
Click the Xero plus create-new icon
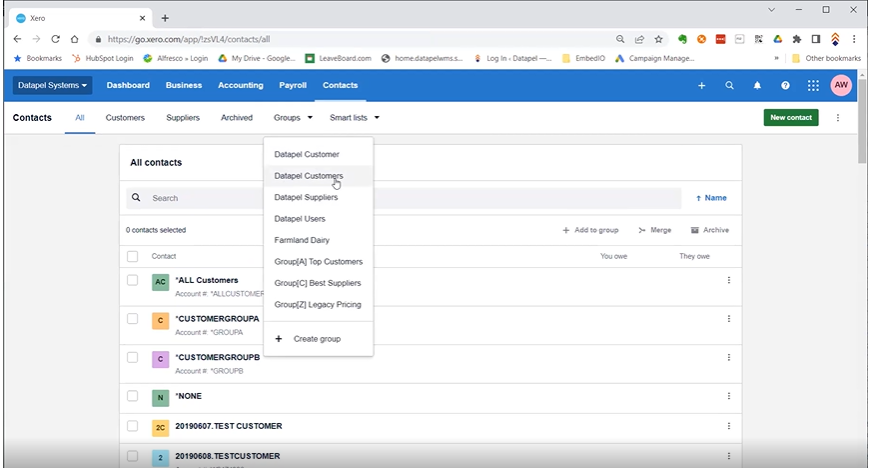[701, 85]
